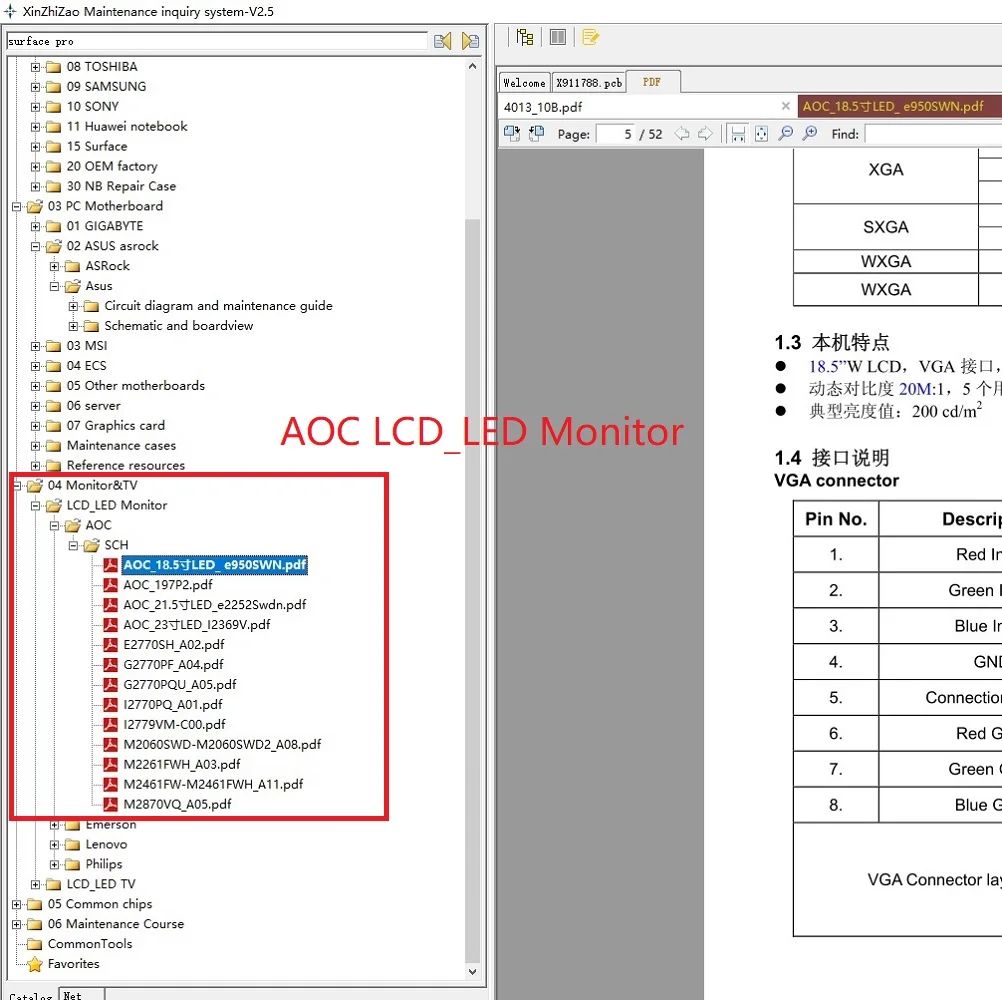
Task: Click the fit width icon
Action: point(738,134)
